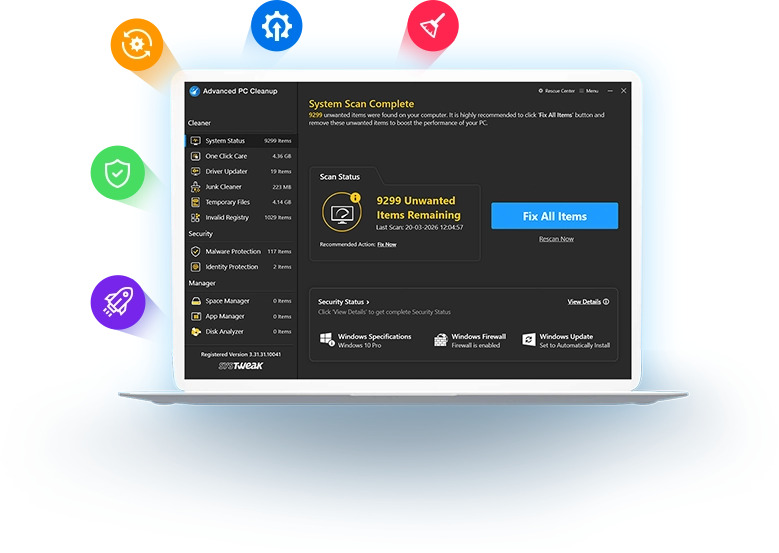Click 'Set to Automatically Install' text

pyautogui.click(x=574, y=345)
